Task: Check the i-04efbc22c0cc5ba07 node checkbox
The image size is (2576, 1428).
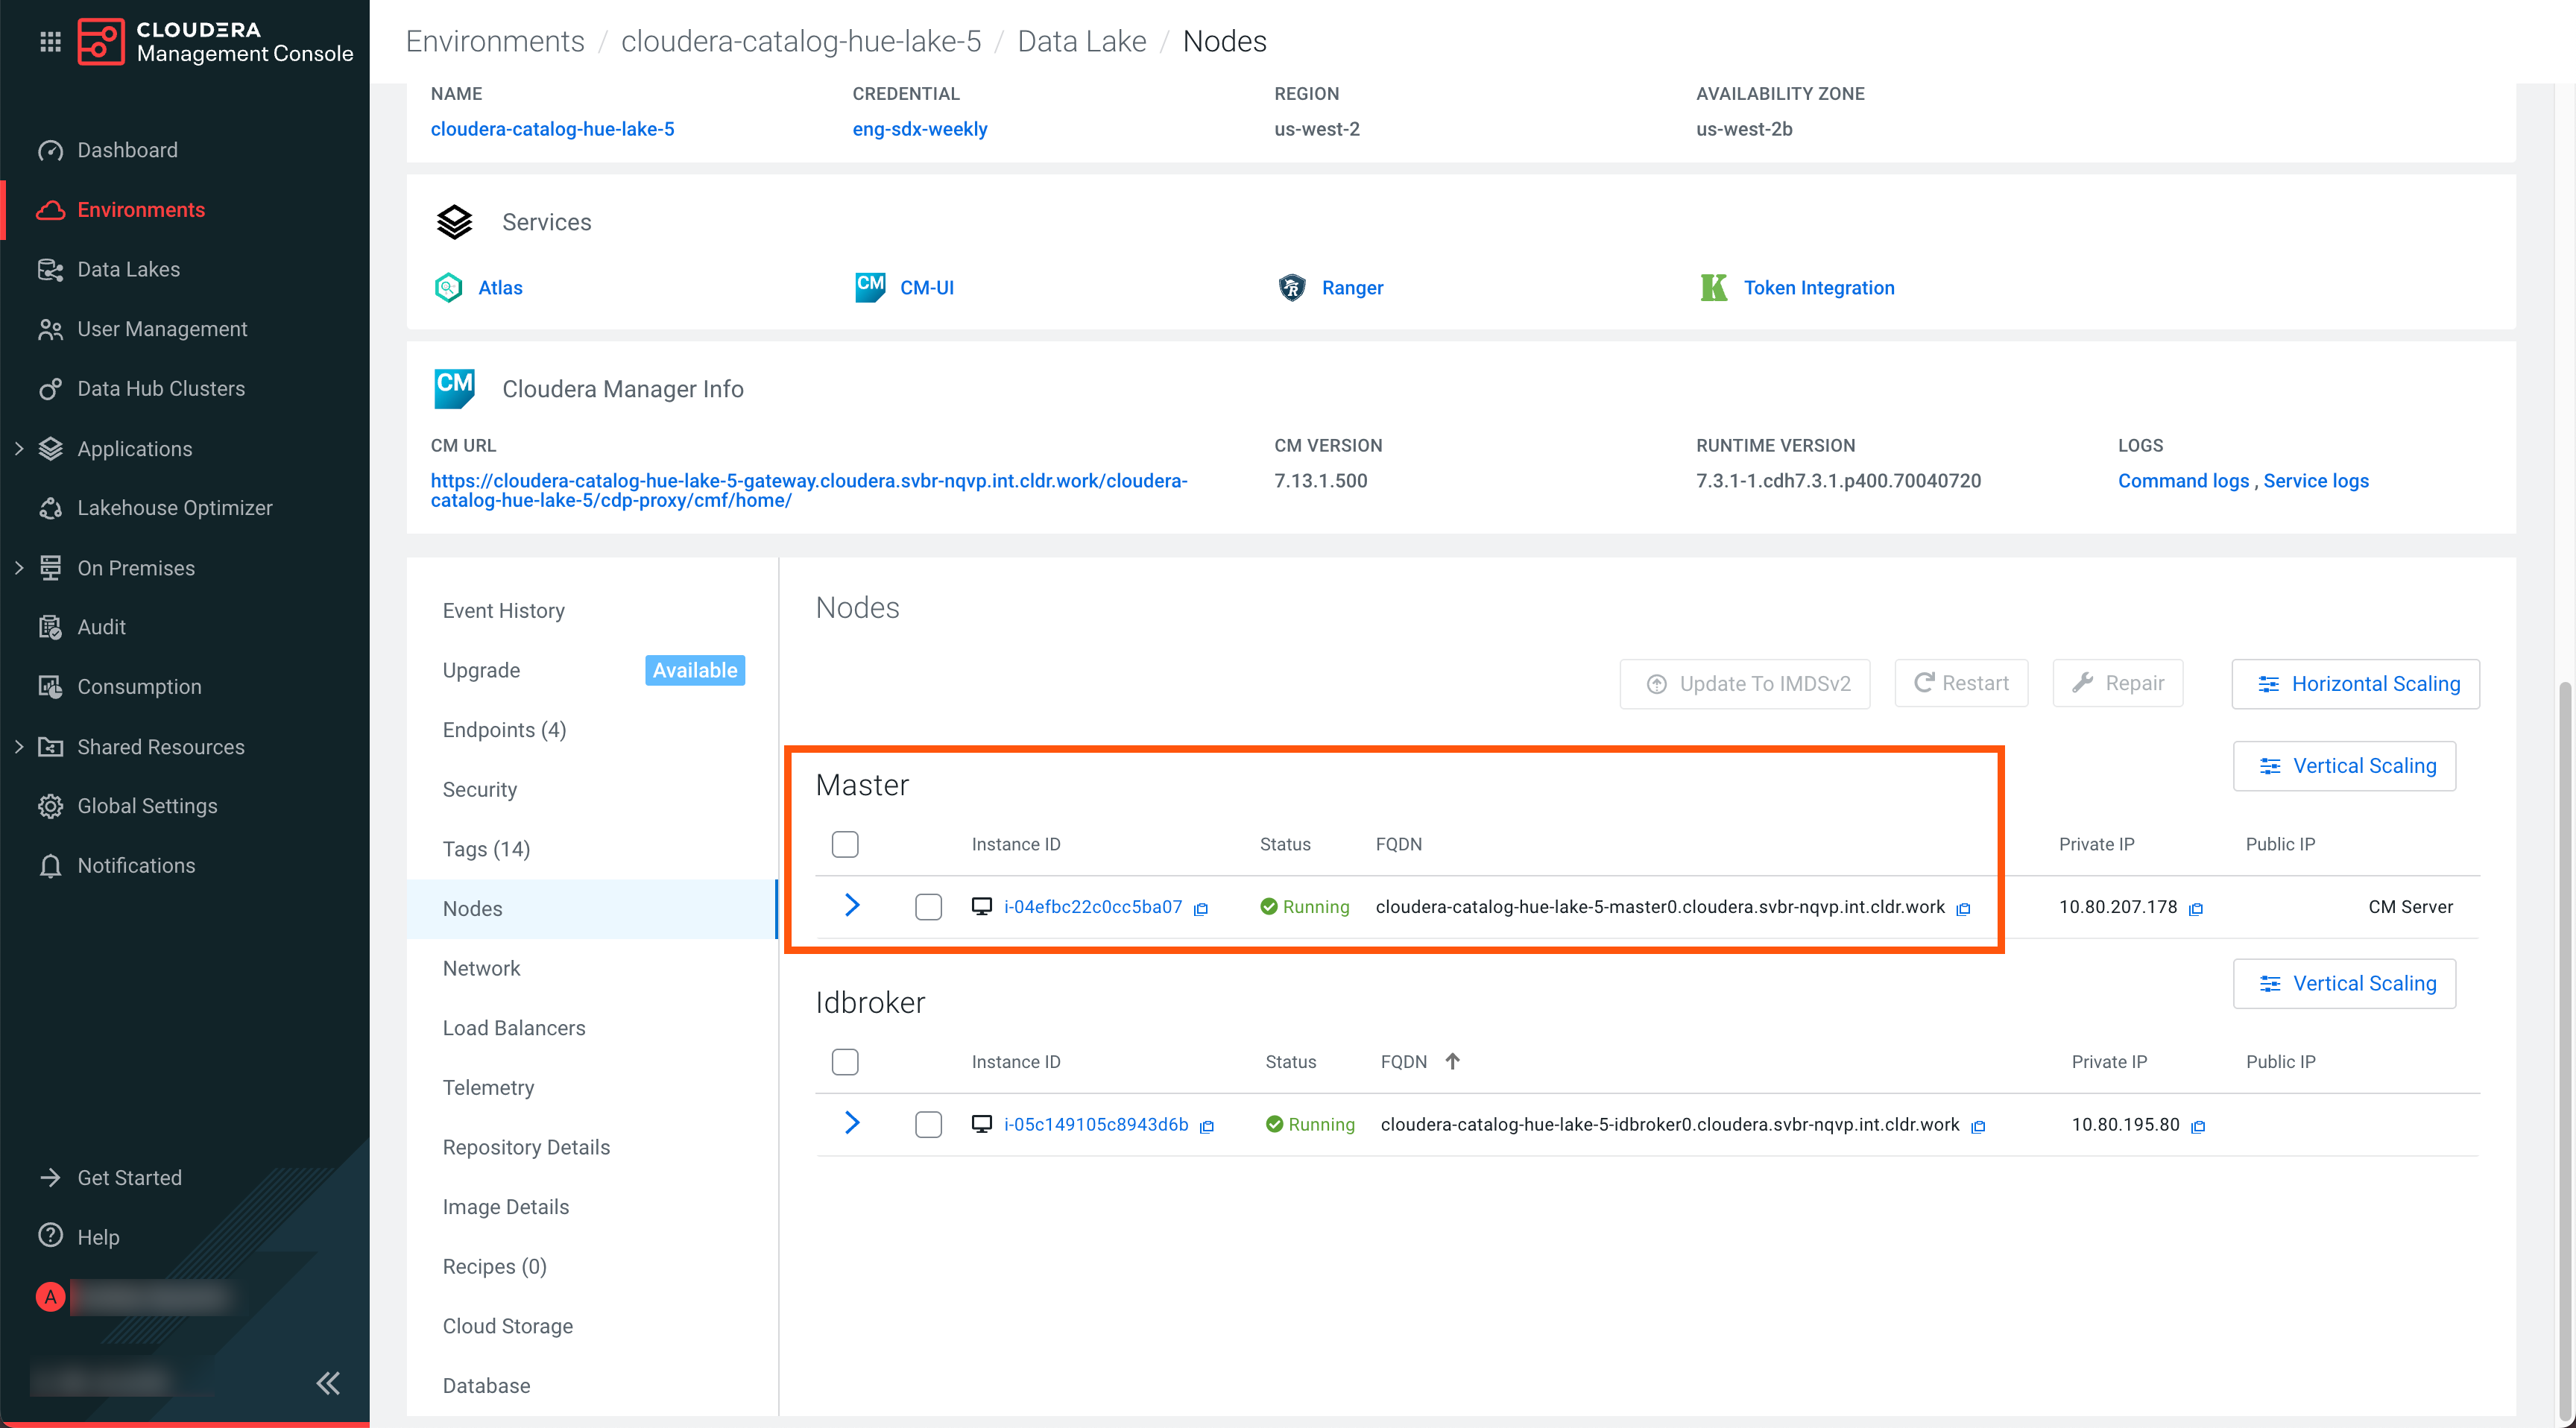Action: click(928, 907)
